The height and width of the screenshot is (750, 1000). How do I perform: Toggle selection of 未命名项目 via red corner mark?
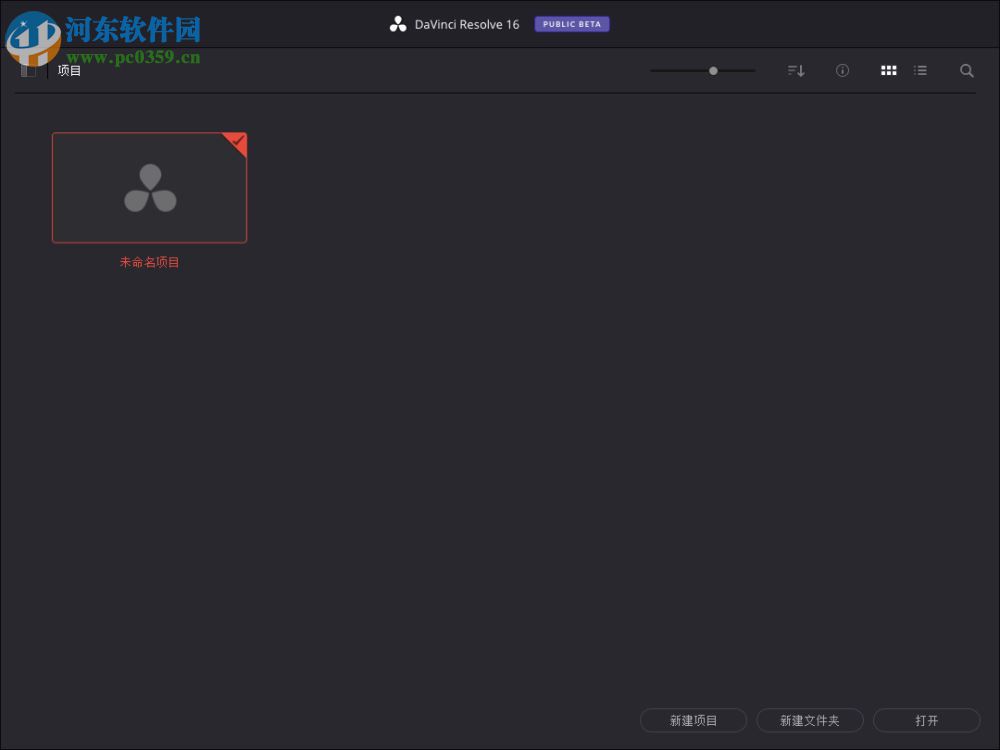click(236, 144)
